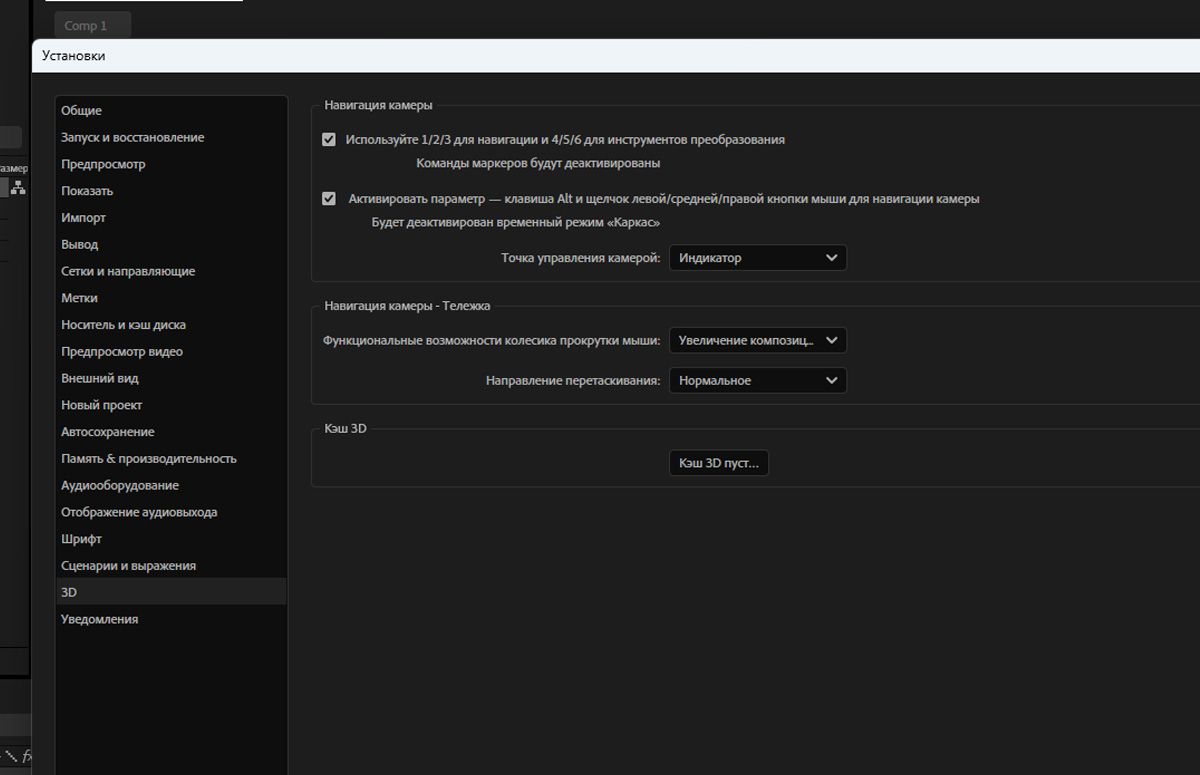Open the mouse scroll wheel function dropdown
1200x775 pixels.
pos(758,340)
